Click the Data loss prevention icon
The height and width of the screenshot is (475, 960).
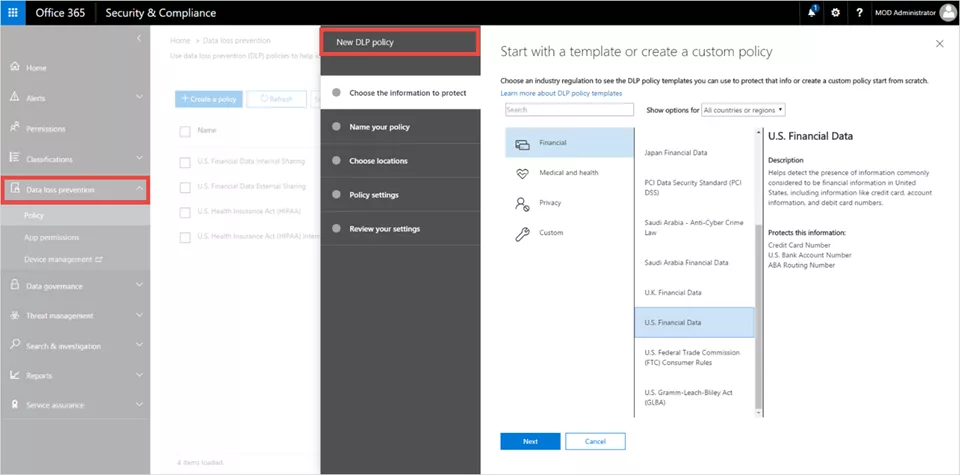[x=16, y=189]
